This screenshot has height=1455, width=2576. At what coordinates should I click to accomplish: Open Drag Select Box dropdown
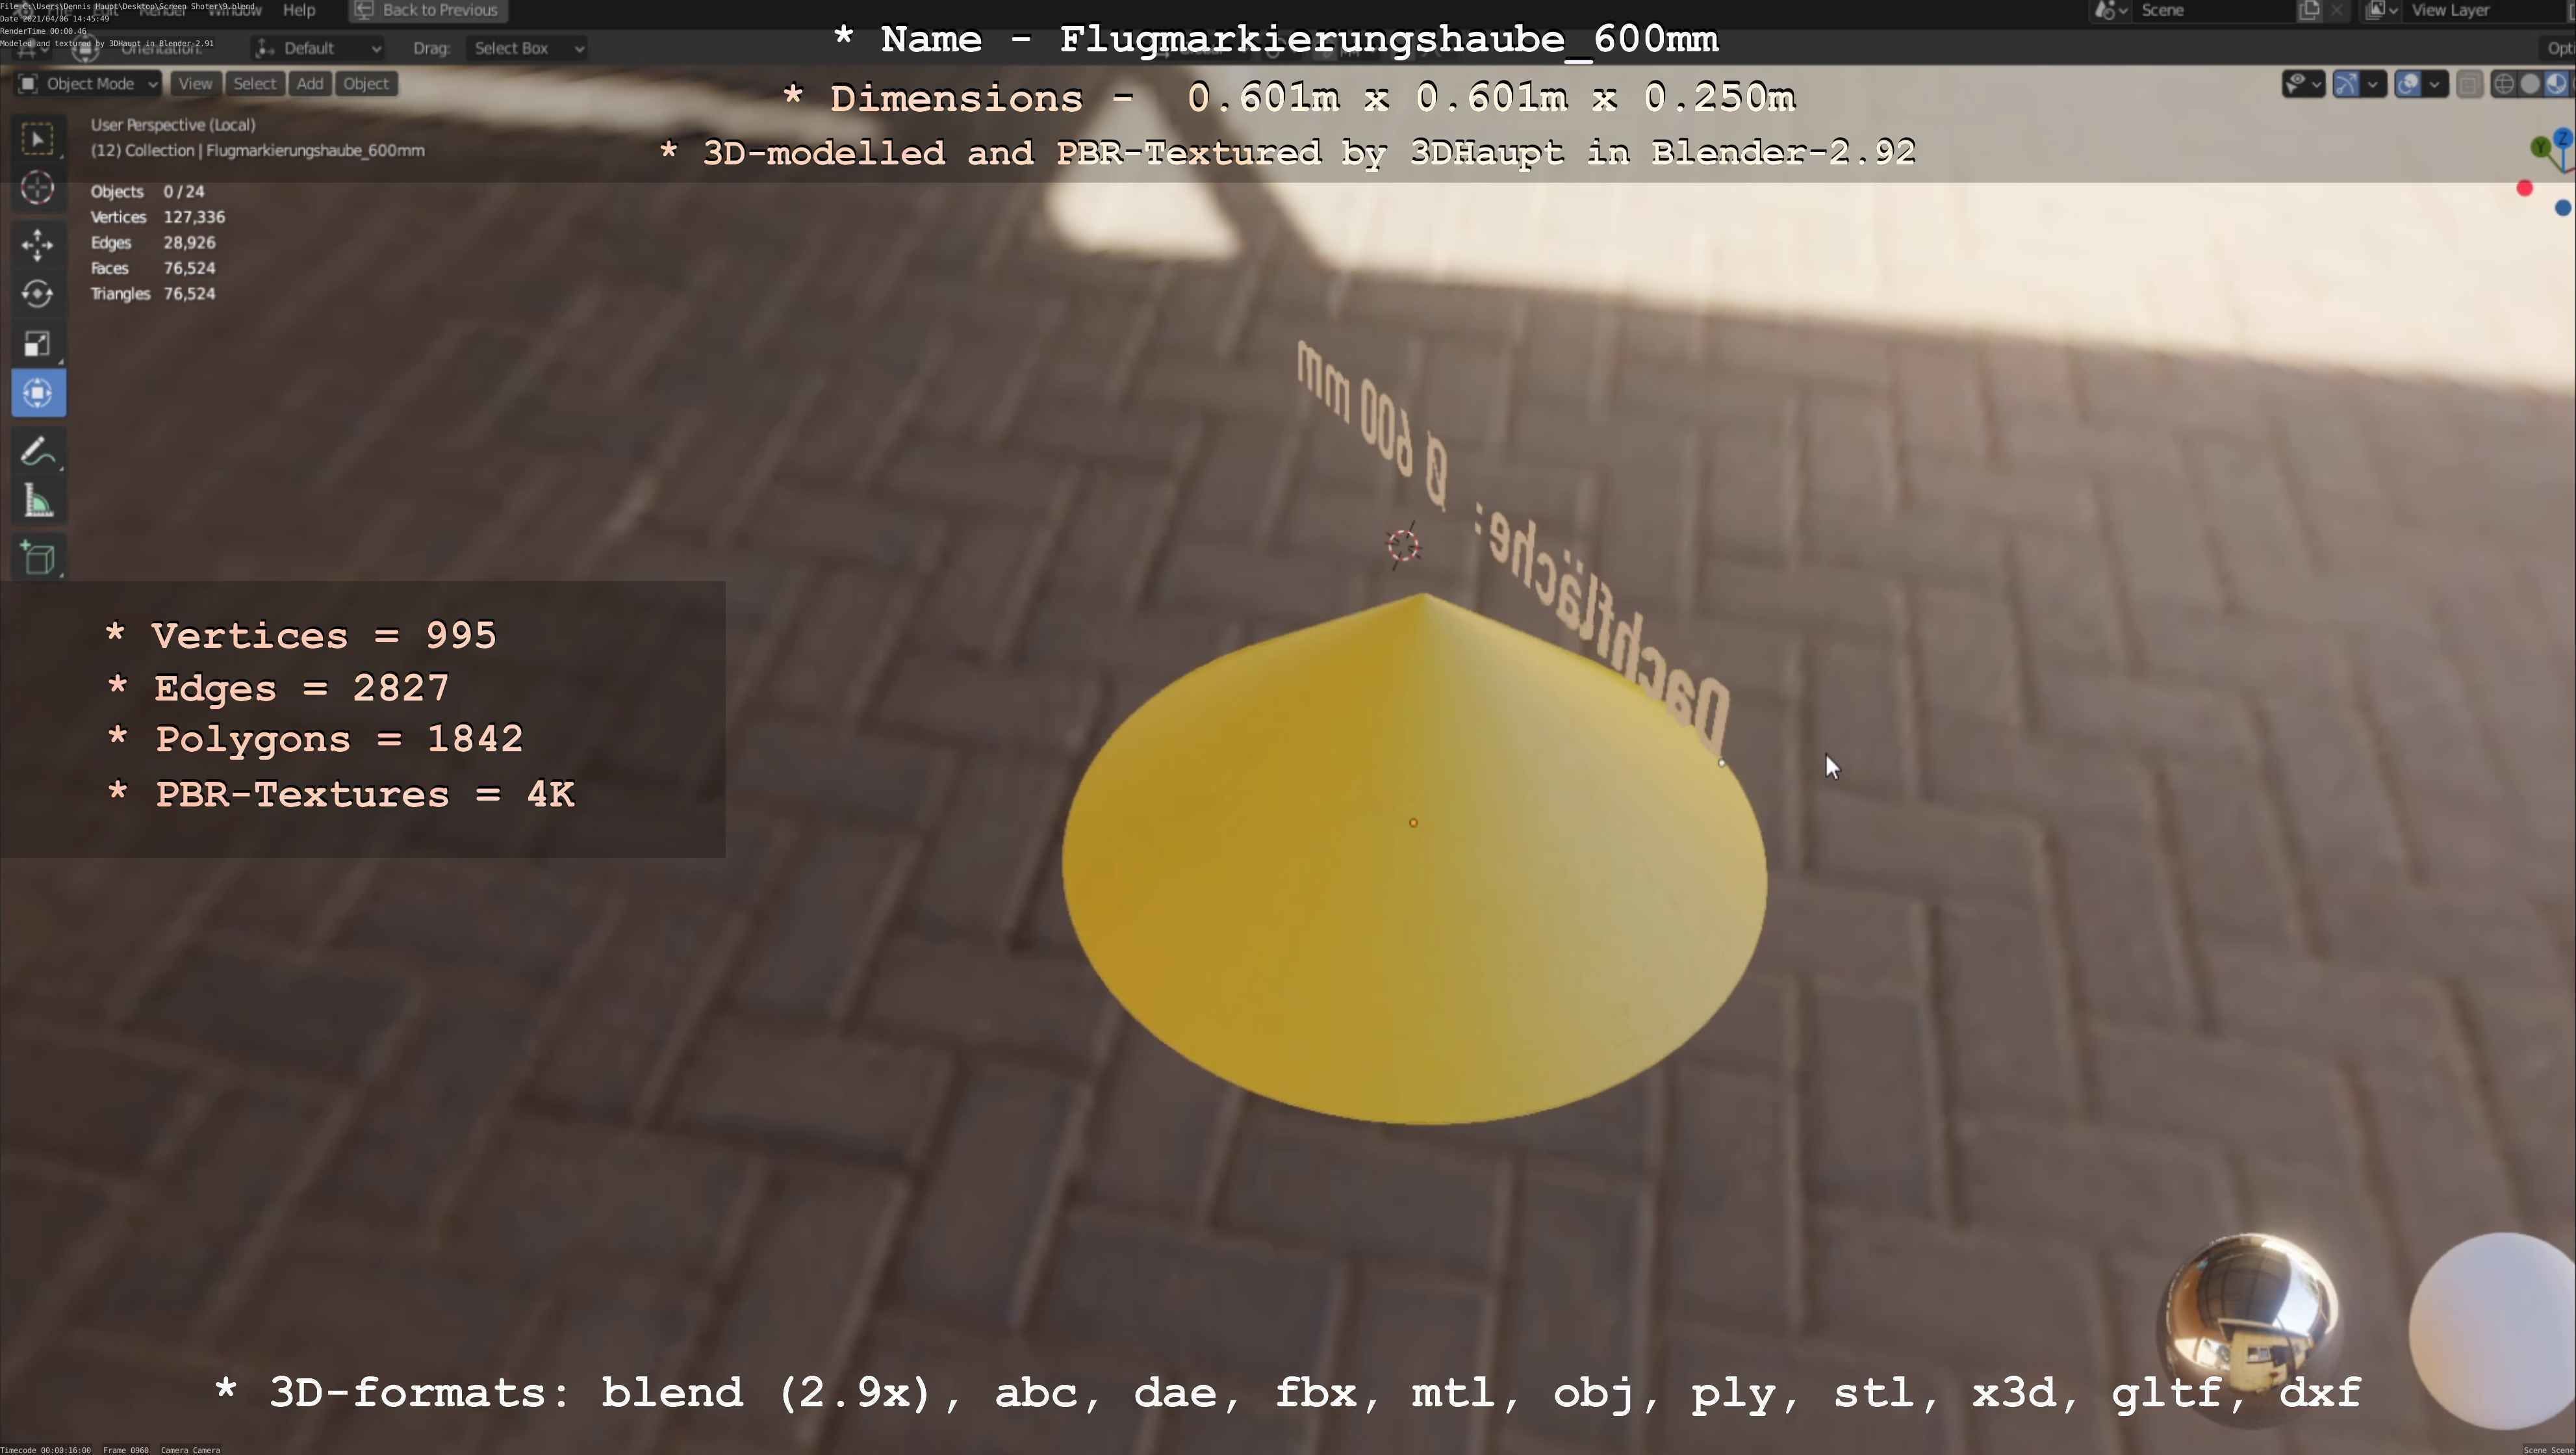(x=526, y=48)
